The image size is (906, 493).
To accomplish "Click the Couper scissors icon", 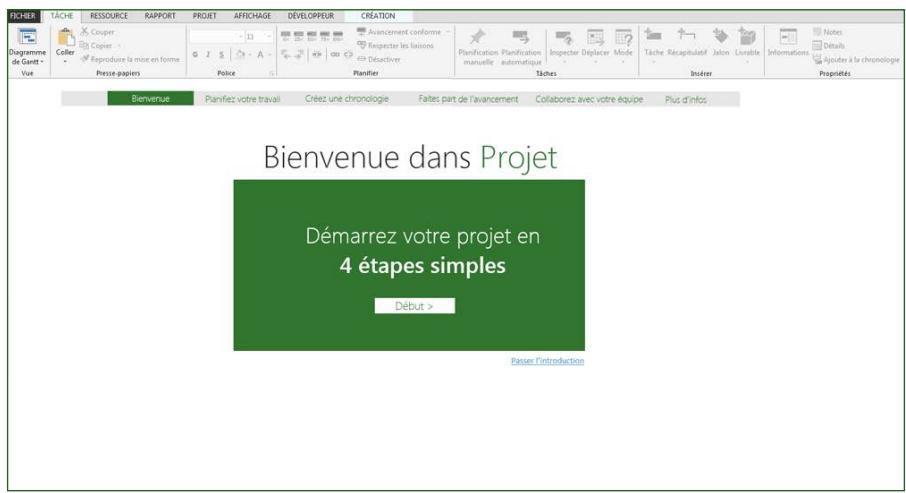I will point(84,31).
